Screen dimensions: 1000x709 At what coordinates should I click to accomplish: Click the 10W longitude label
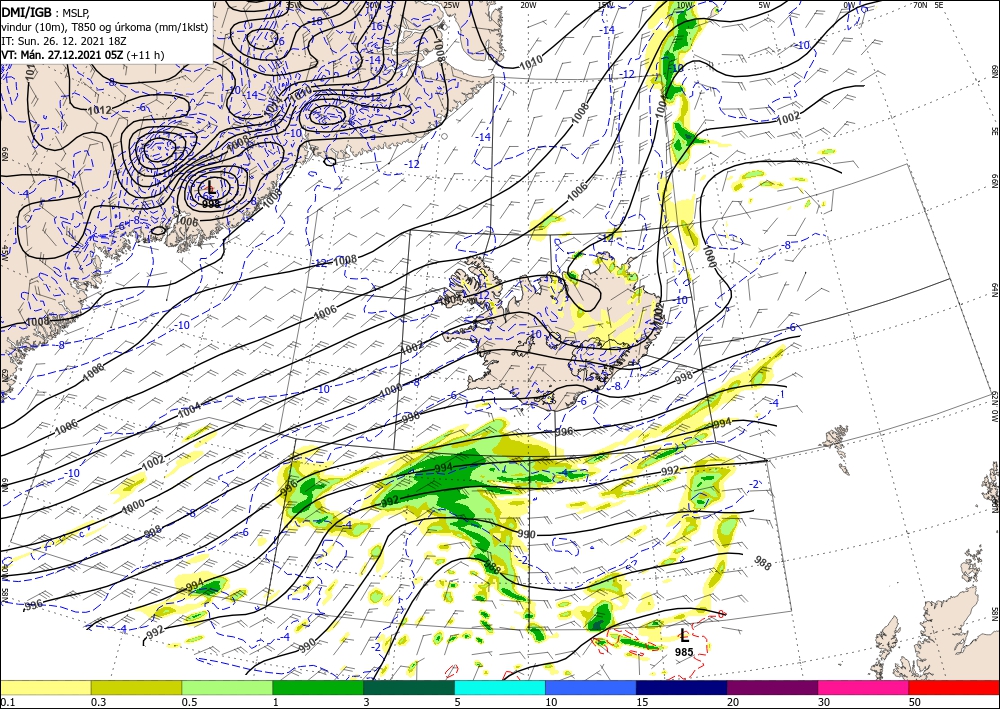click(x=684, y=5)
